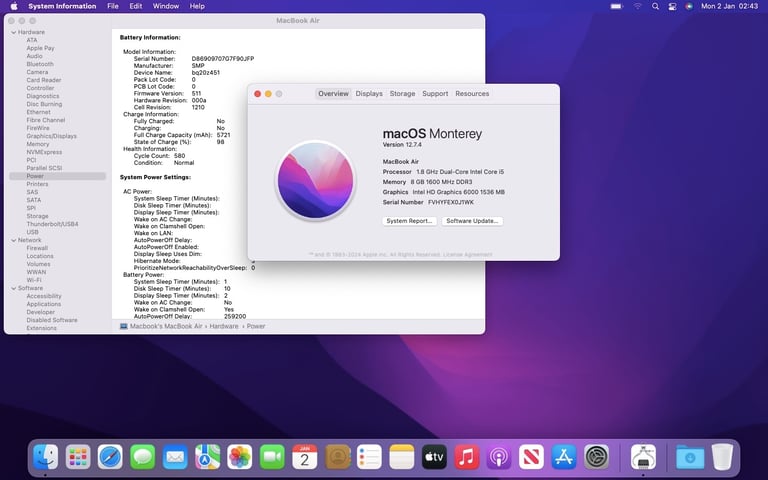Open Control Center in menu bar
This screenshot has width=768, height=480.
click(672, 6)
